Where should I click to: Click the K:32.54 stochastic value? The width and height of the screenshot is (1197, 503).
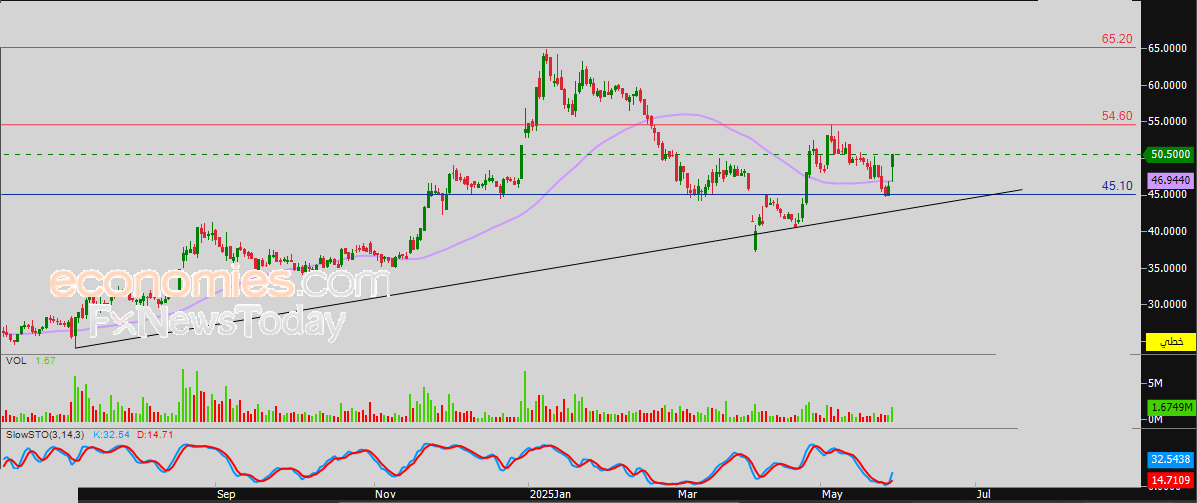pos(111,434)
